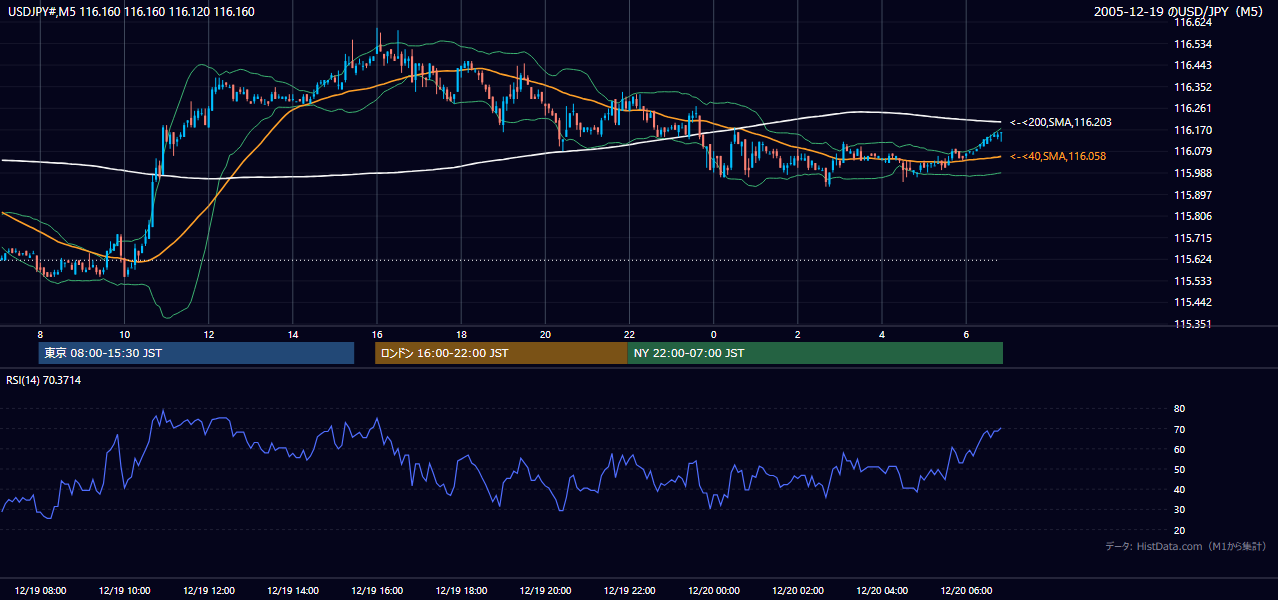Click price axis label 116.443
The width and height of the screenshot is (1278, 600).
(x=1192, y=65)
